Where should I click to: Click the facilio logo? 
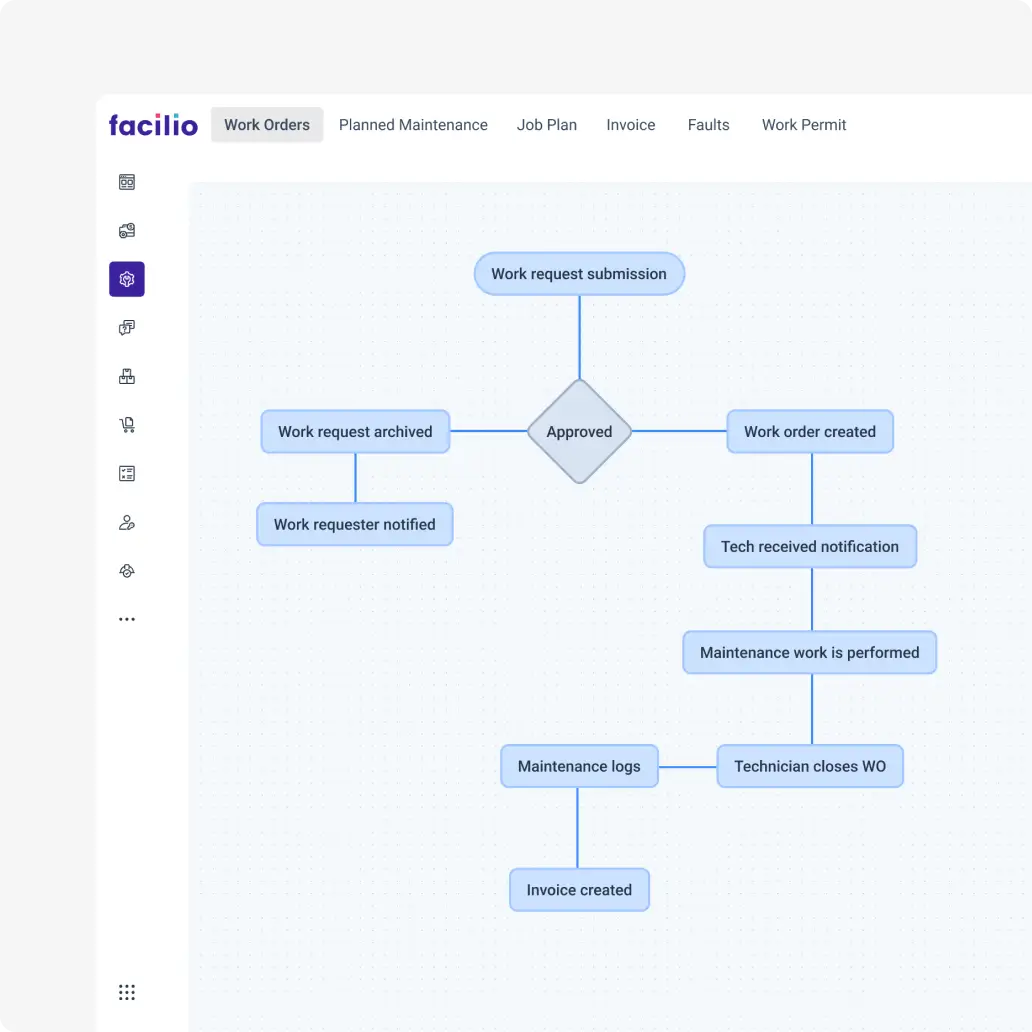coord(153,124)
